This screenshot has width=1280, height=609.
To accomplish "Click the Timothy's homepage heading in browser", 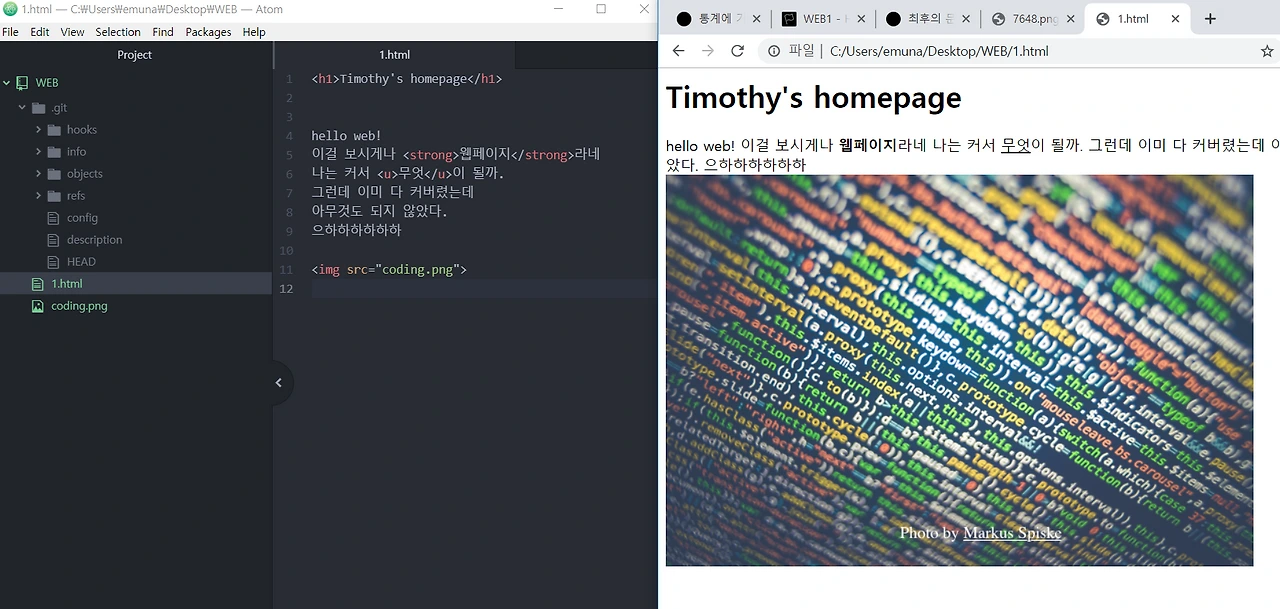I will point(813,97).
